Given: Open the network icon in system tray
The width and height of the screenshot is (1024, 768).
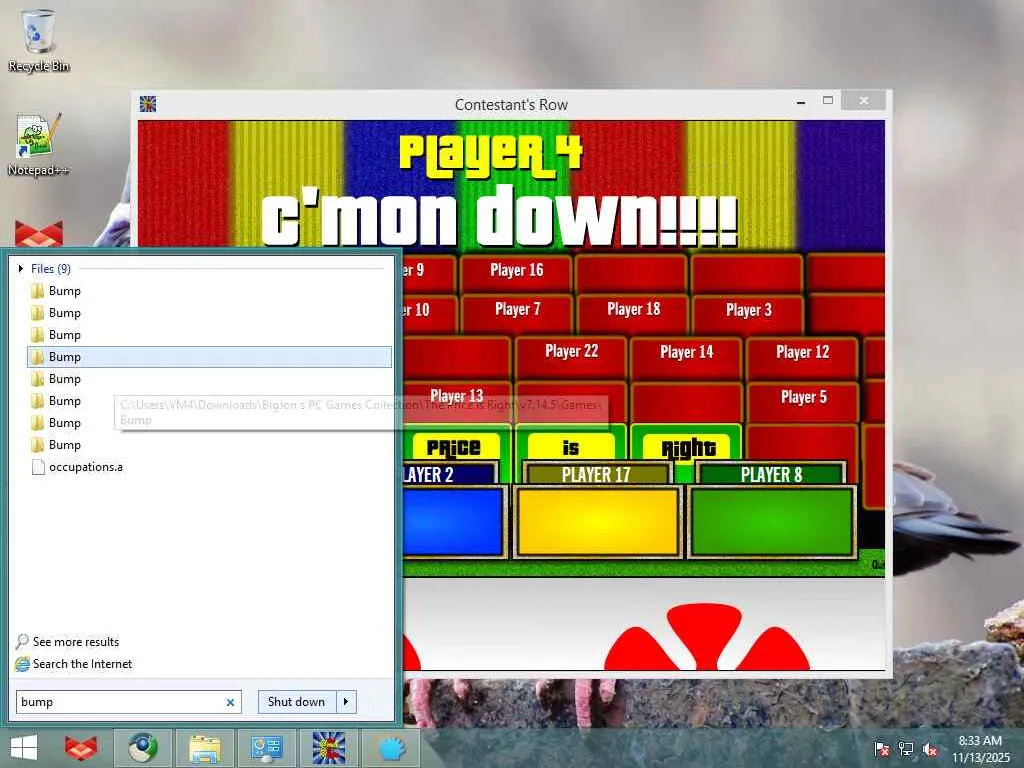Looking at the screenshot, I should [x=906, y=749].
